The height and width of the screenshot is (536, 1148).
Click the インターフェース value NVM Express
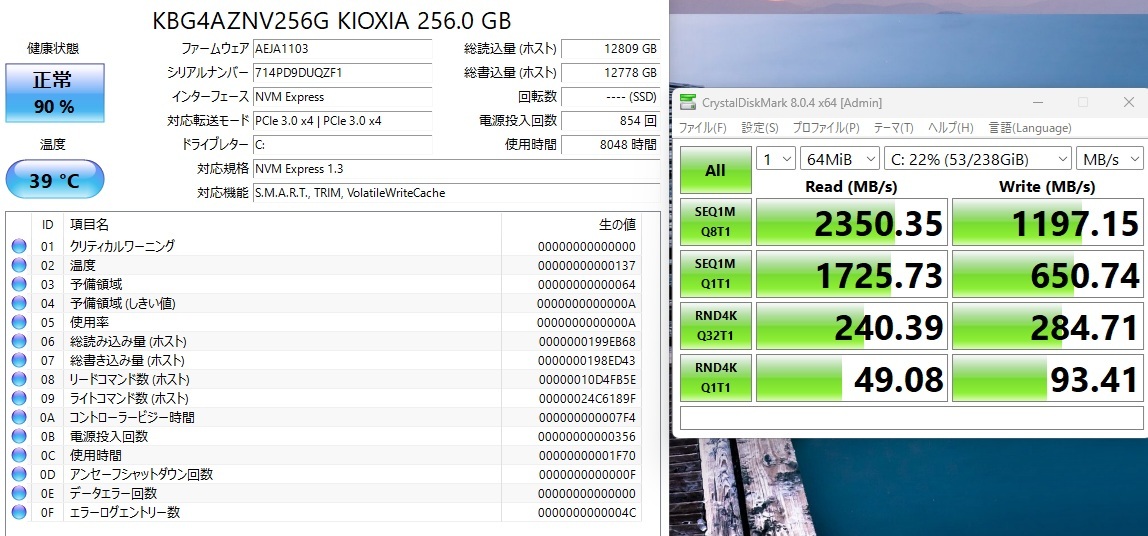[x=343, y=97]
